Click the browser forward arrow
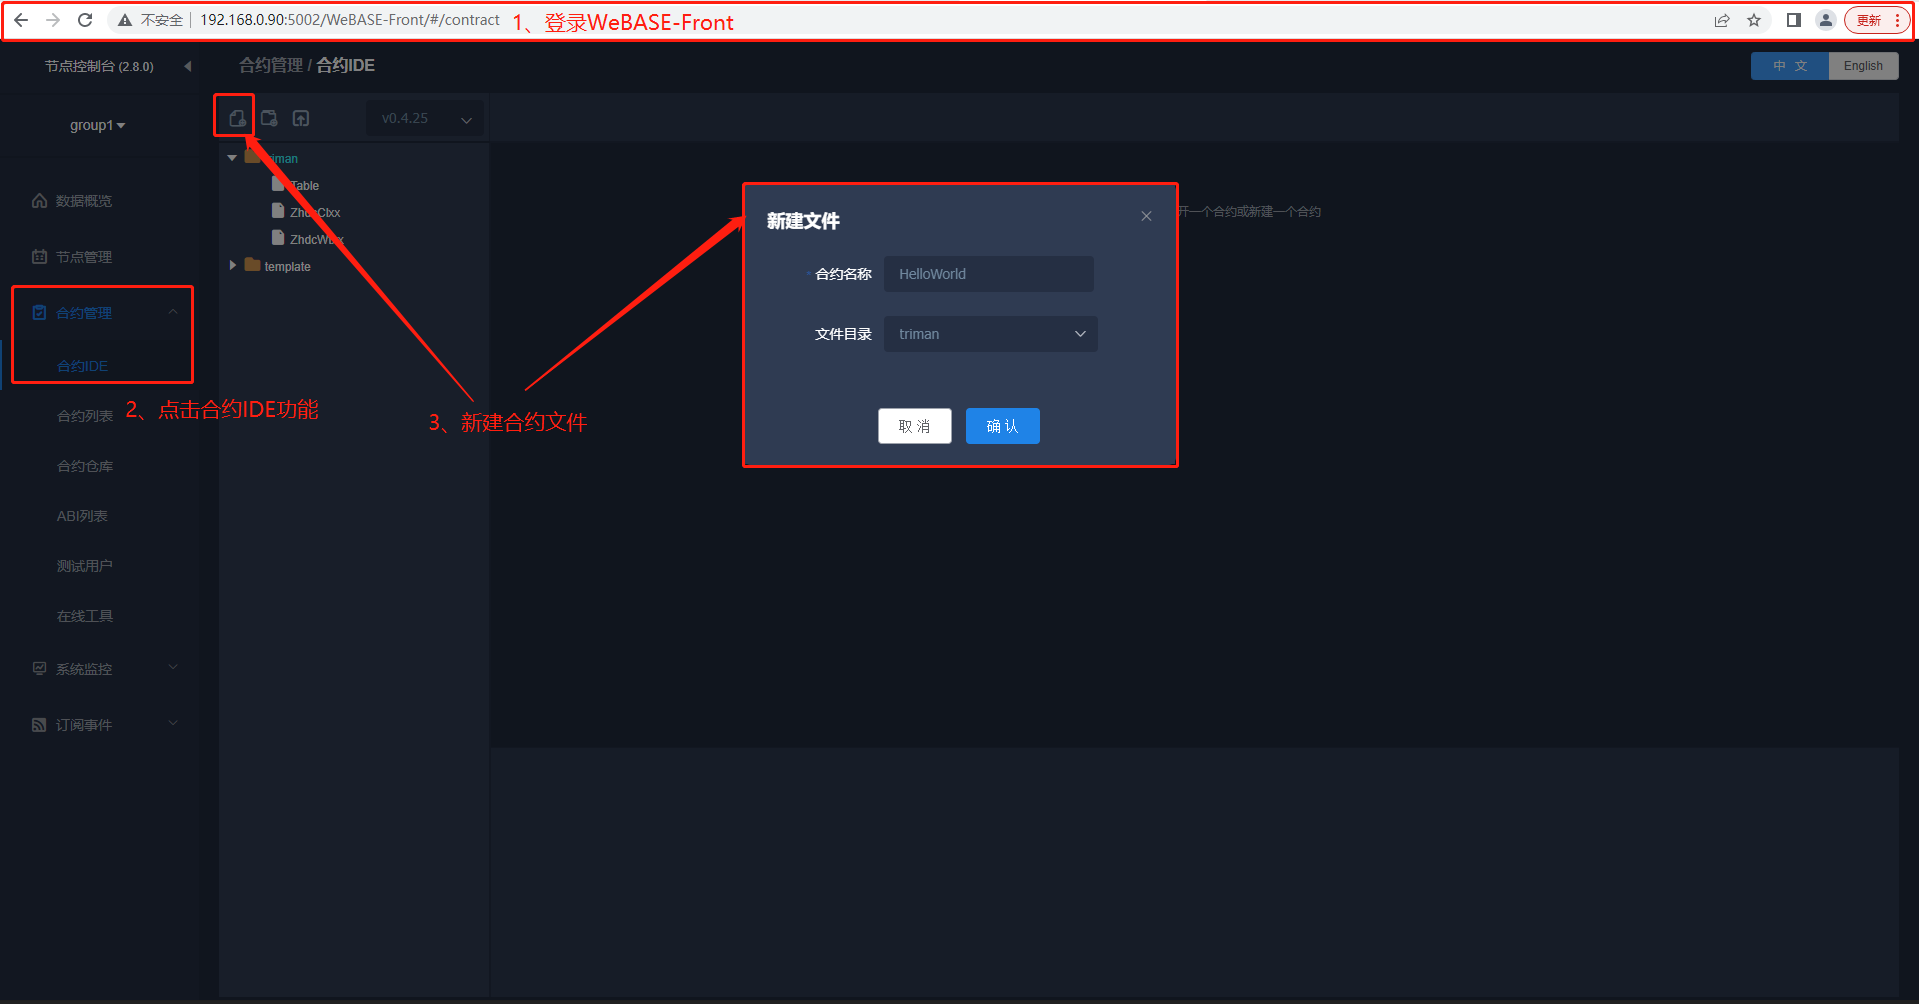The width and height of the screenshot is (1919, 1004). click(53, 20)
